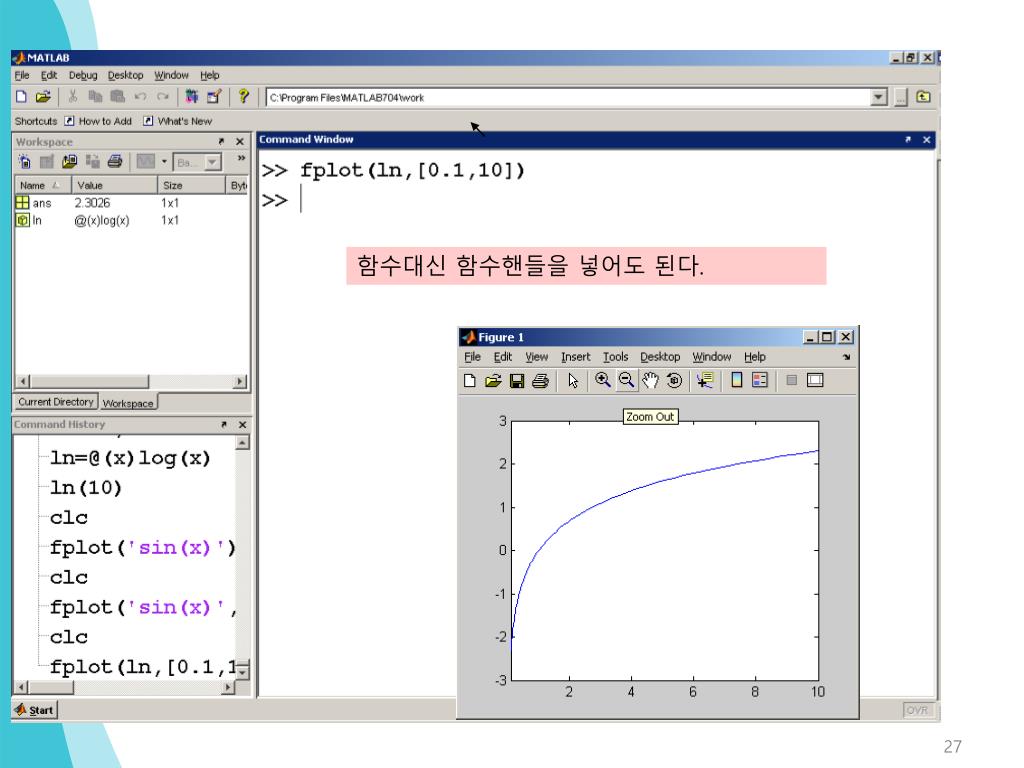Click the Undo arrow in the MATLAB toolbar
1024x768 pixels.
point(140,97)
